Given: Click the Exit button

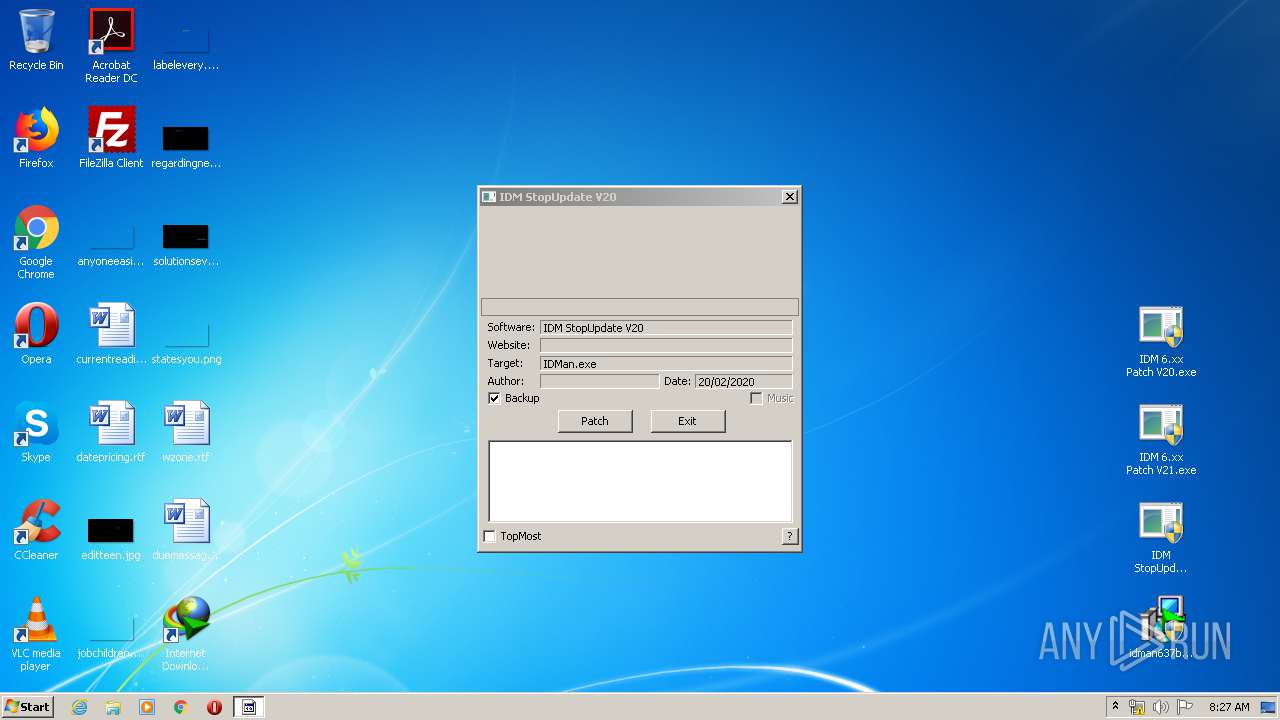Looking at the screenshot, I should pyautogui.click(x=687, y=421).
